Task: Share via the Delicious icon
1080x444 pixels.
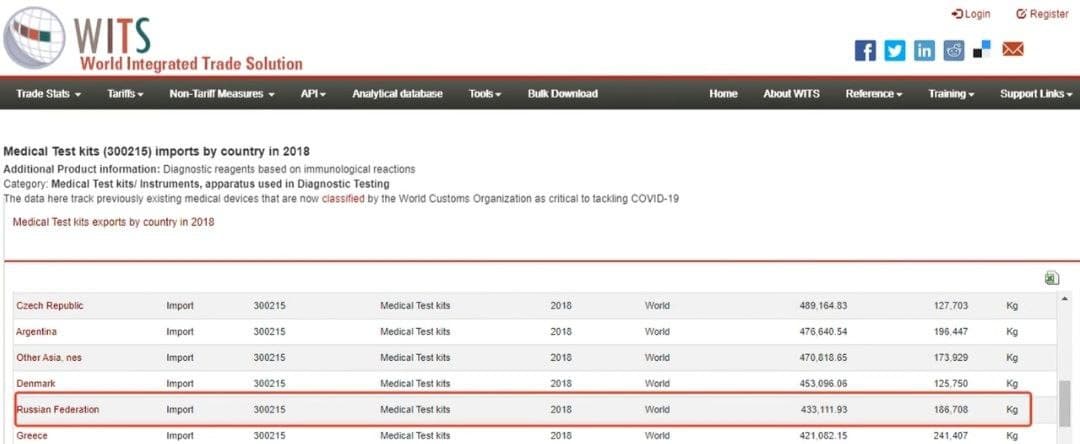Action: pos(982,49)
